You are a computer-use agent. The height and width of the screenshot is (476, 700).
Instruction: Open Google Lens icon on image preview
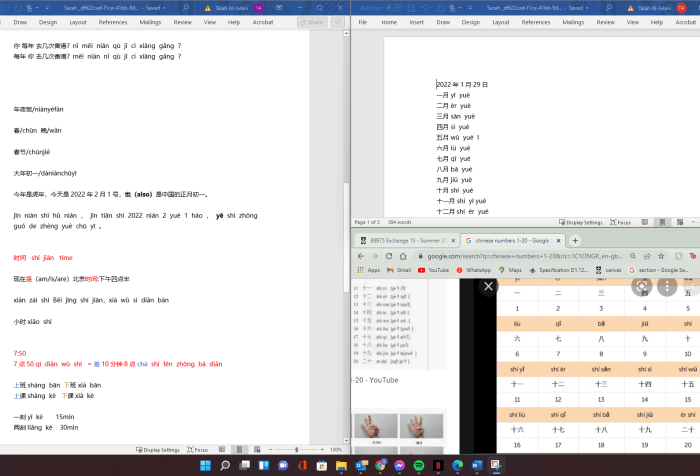(x=641, y=286)
